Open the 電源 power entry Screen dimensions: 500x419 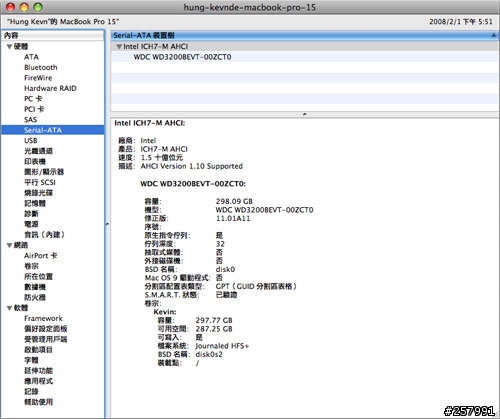pyautogui.click(x=31, y=224)
